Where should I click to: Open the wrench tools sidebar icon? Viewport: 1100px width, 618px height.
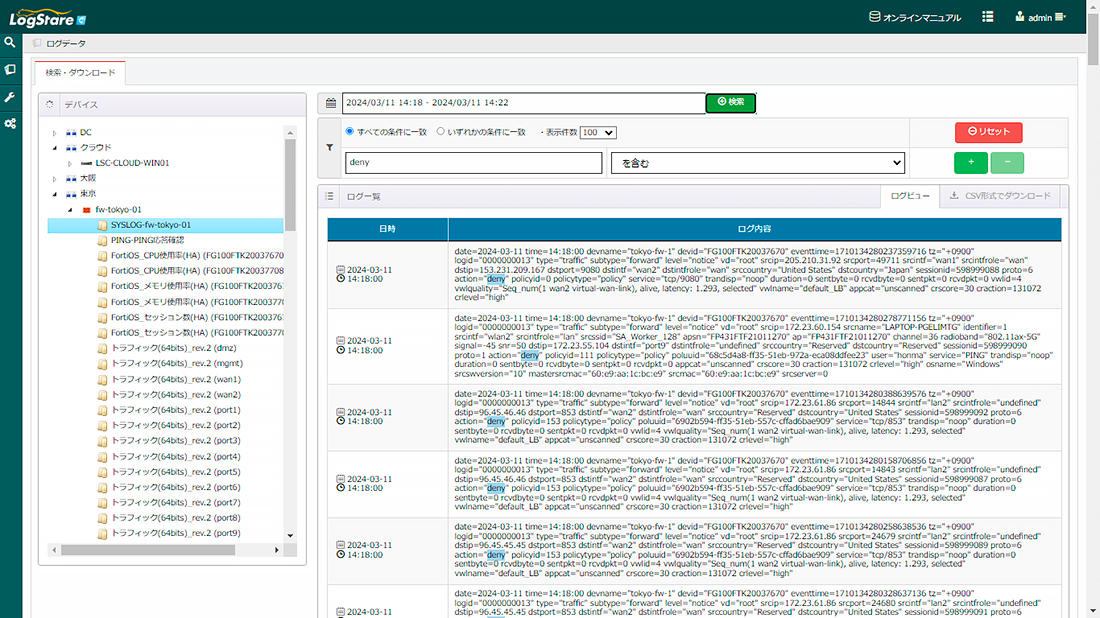pyautogui.click(x=10, y=97)
